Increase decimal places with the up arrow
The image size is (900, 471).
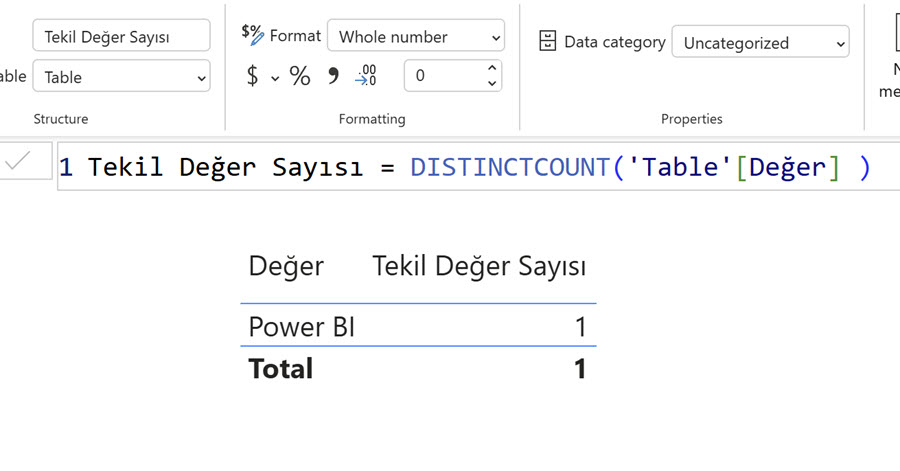tap(491, 69)
